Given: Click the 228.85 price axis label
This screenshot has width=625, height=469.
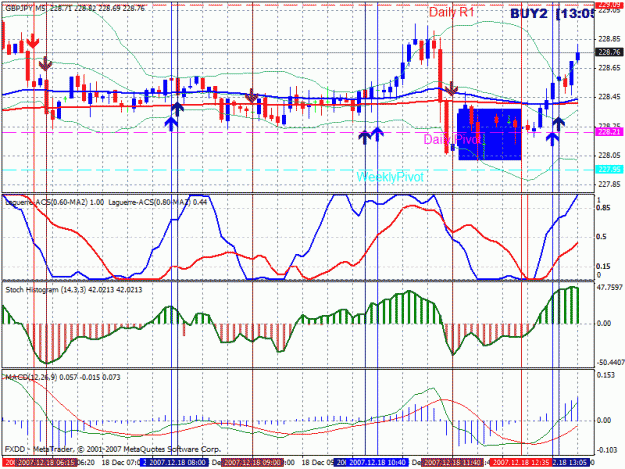Looking at the screenshot, I should (x=609, y=39).
